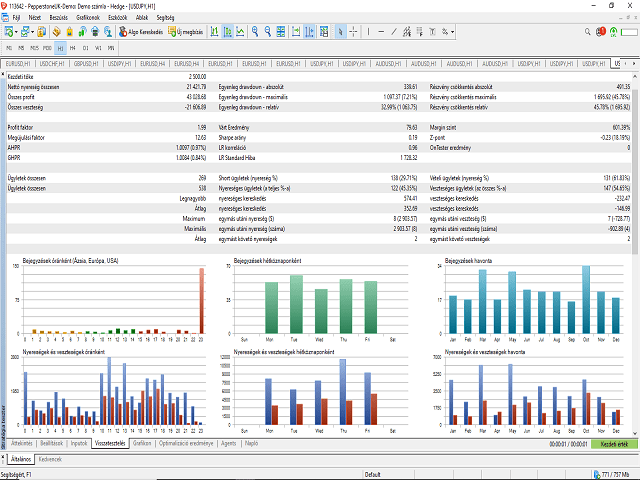Screen dimensions: 640x480
Task: Toggle the H1 timeframe button
Action: 60,47
